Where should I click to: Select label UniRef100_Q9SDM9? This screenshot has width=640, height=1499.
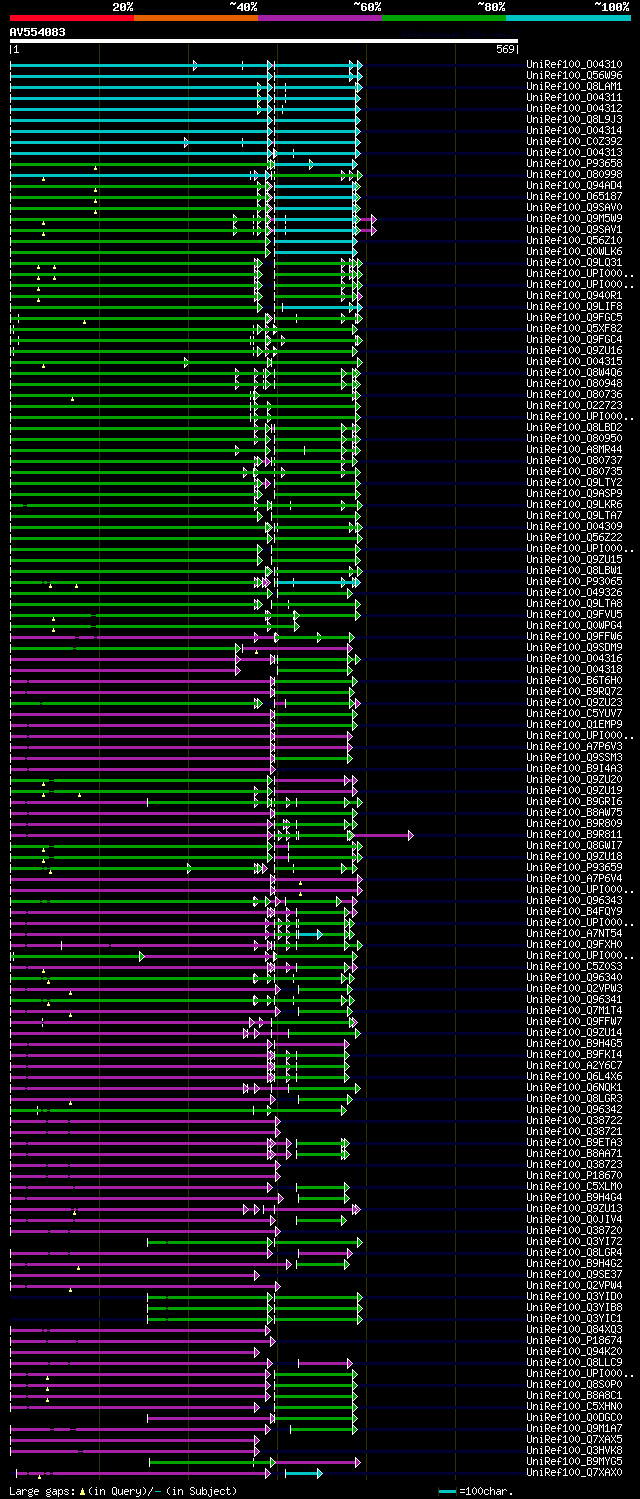574,647
